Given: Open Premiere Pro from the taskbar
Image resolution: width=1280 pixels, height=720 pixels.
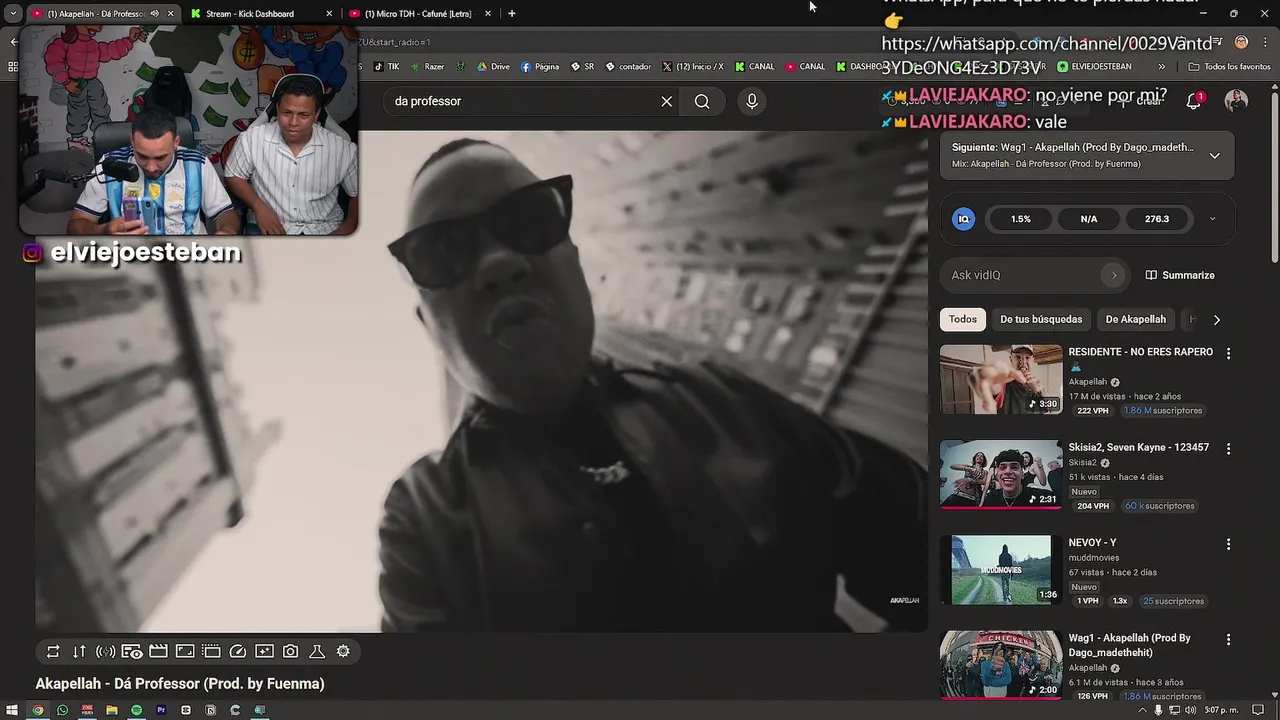Looking at the screenshot, I should [161, 710].
